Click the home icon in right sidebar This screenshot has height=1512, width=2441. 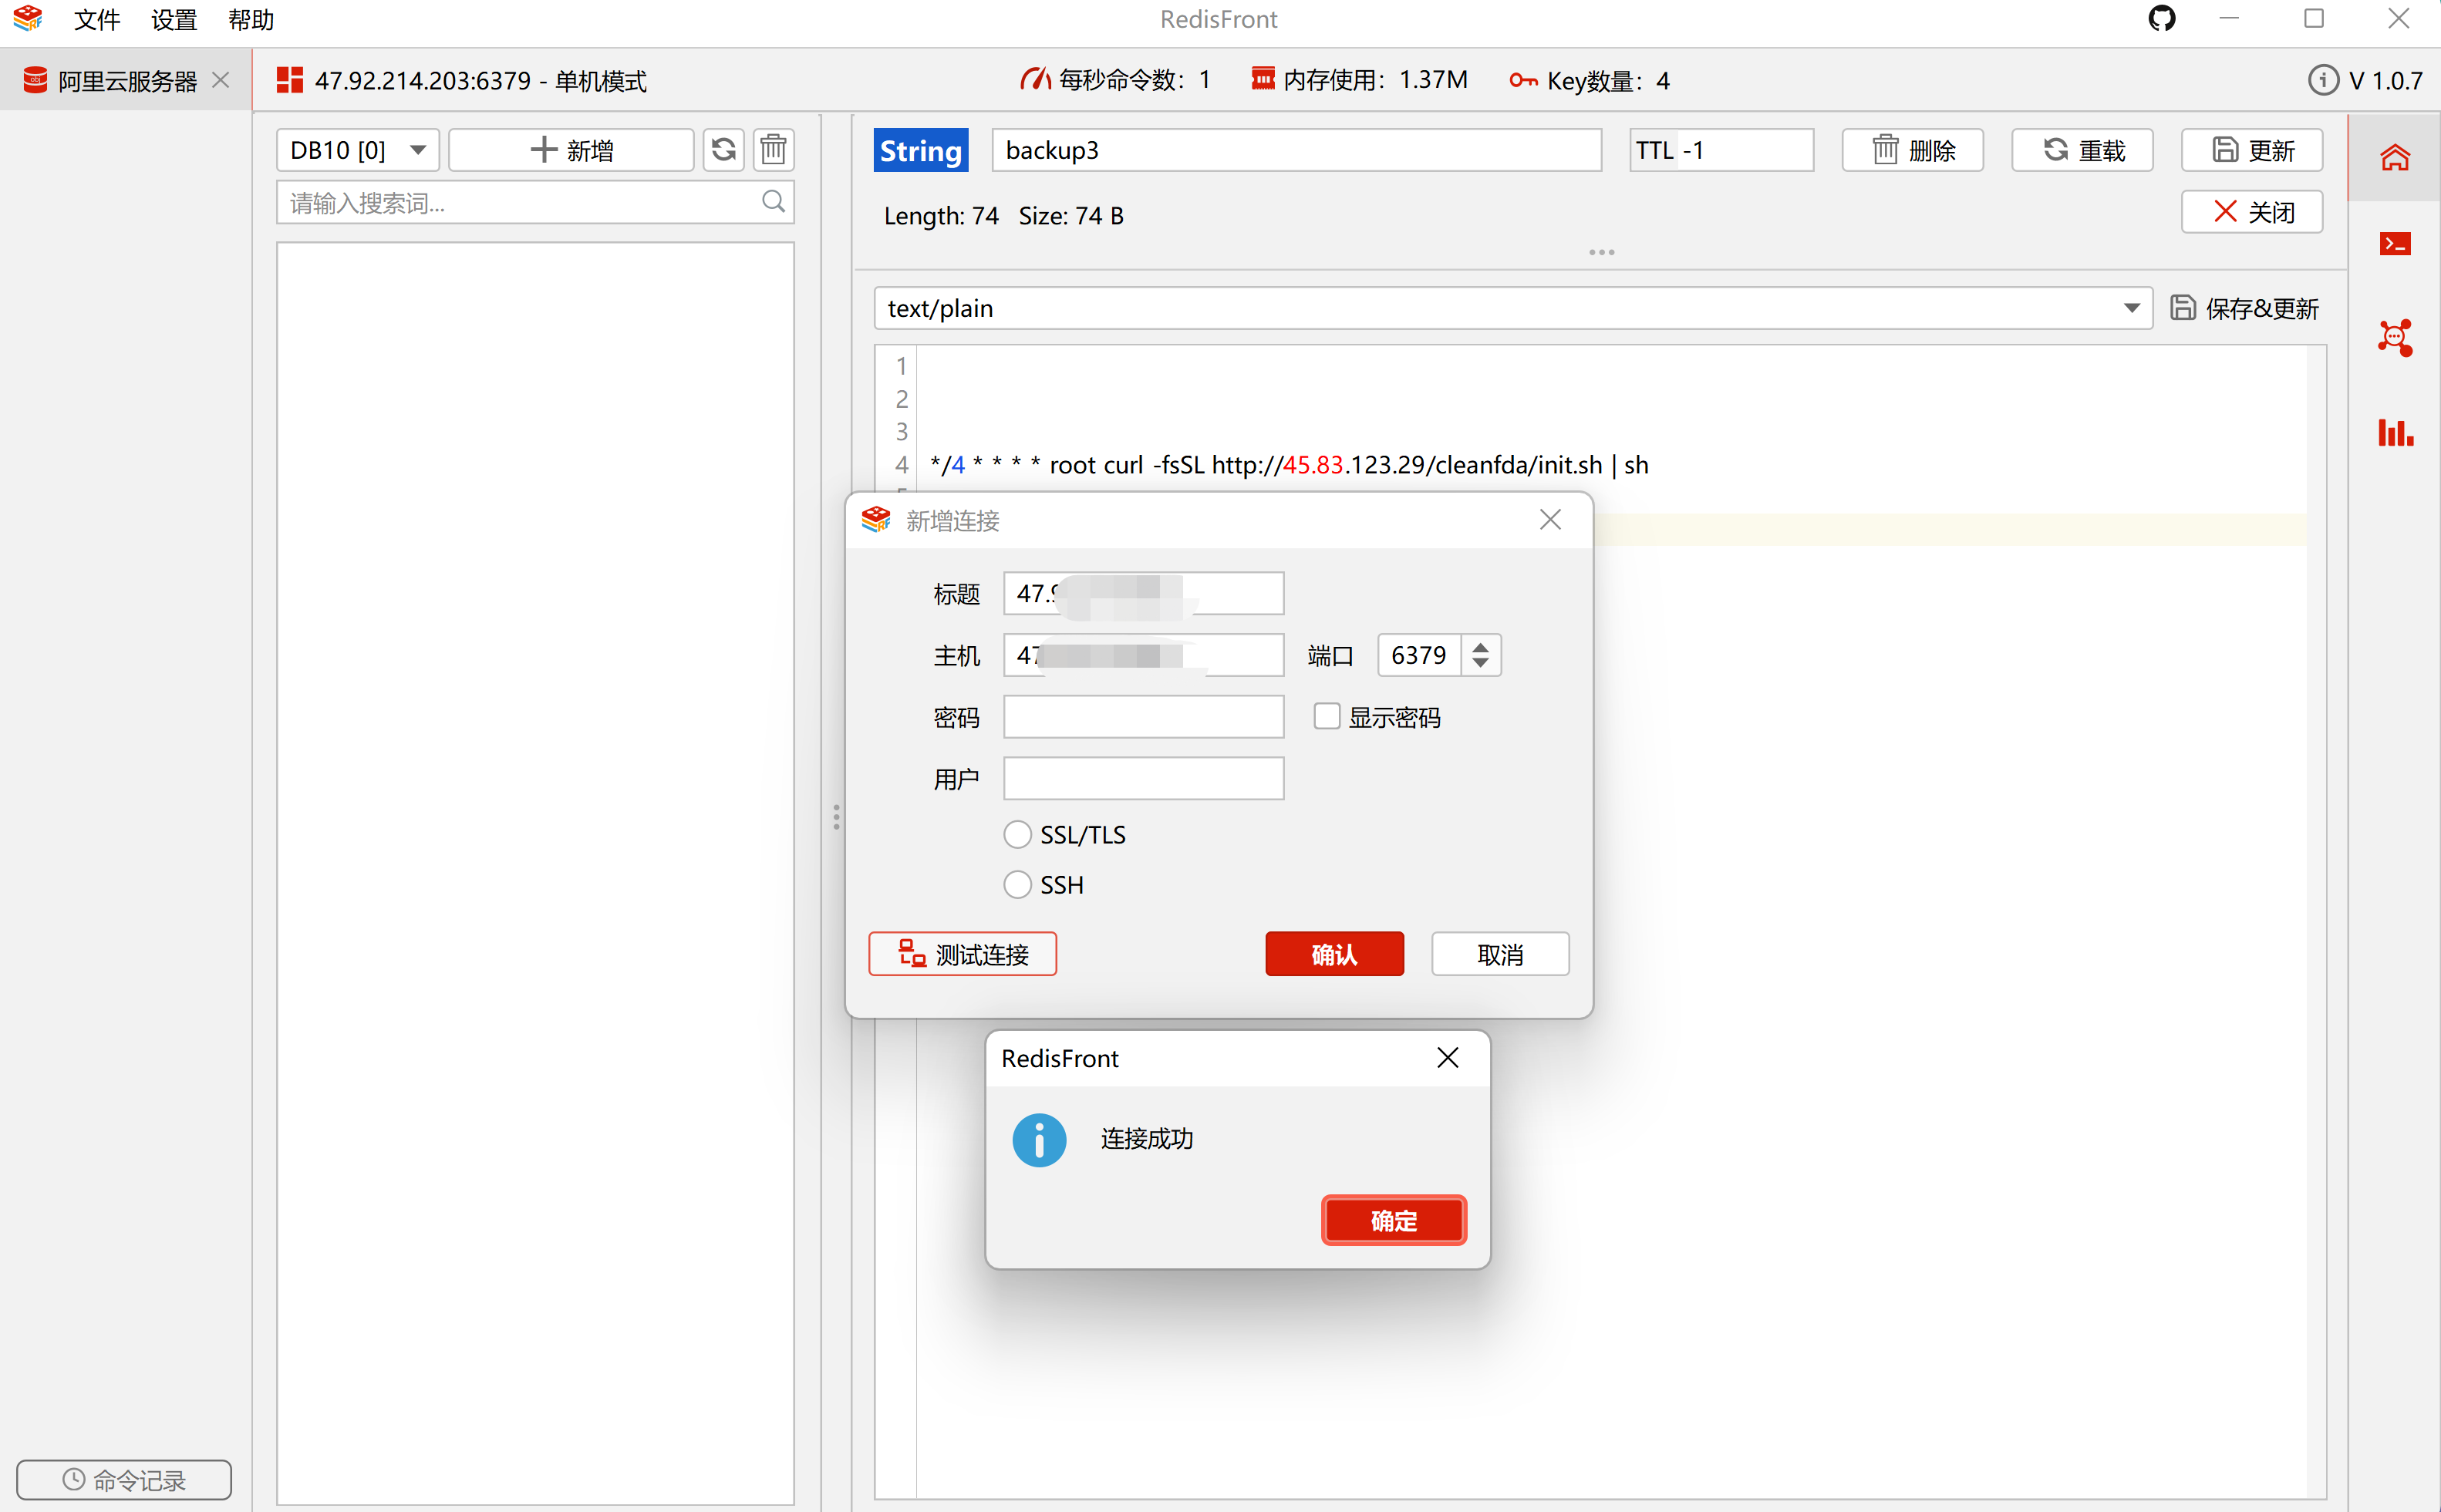point(2394,157)
